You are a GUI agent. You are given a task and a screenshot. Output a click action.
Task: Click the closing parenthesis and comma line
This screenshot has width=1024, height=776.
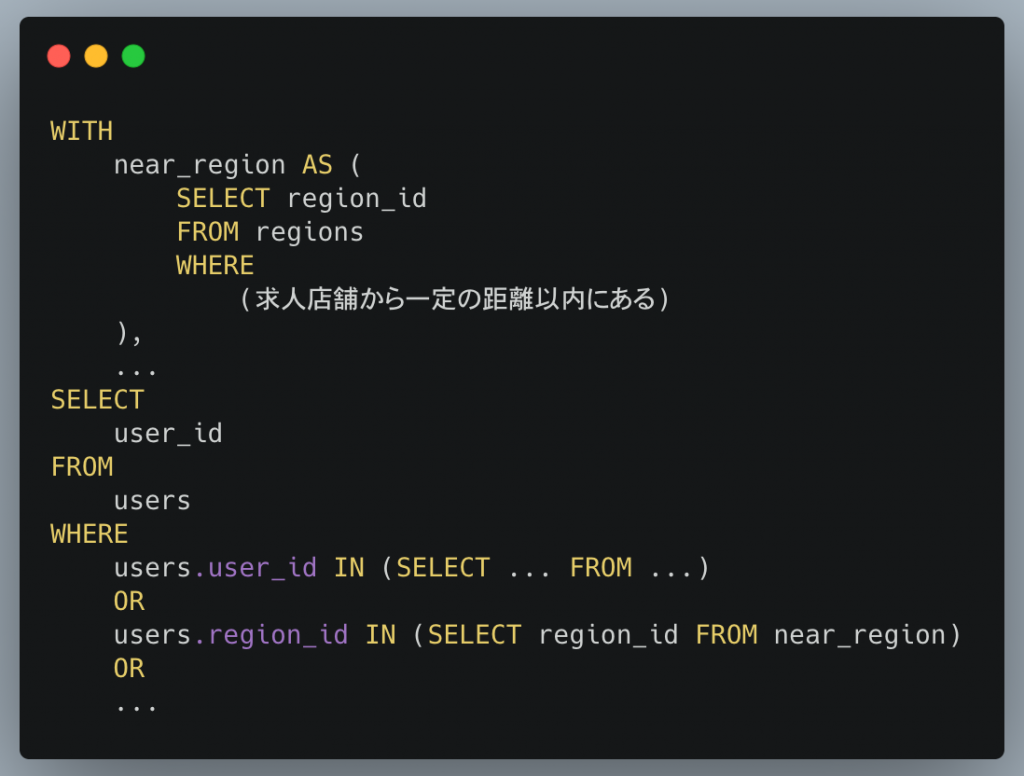[129, 333]
